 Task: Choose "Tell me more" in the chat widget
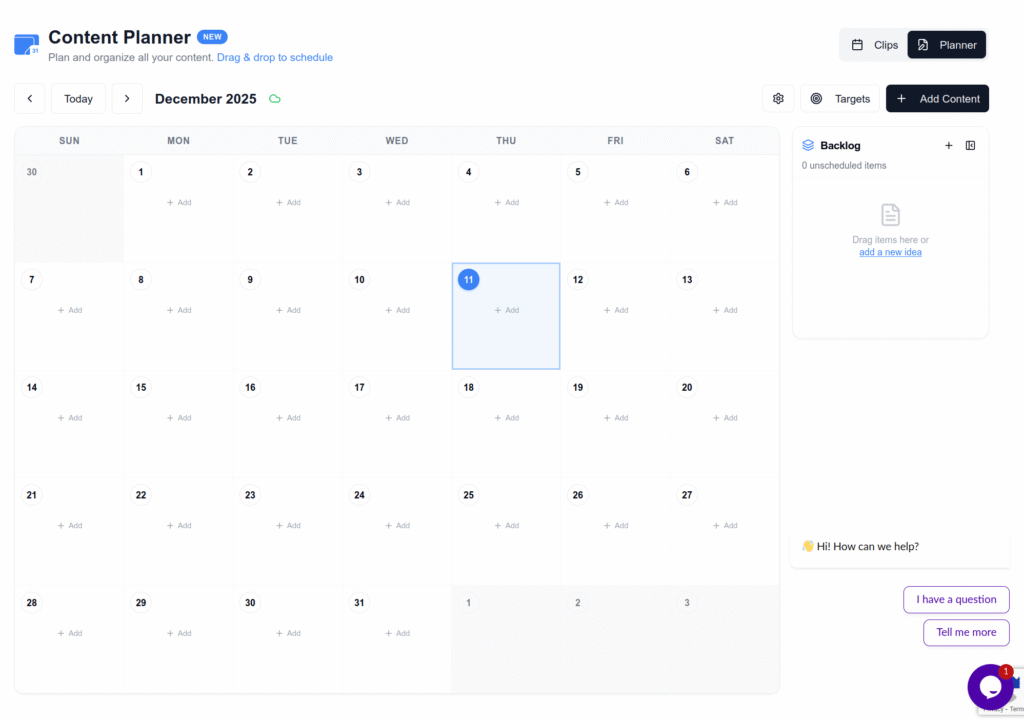pos(965,632)
